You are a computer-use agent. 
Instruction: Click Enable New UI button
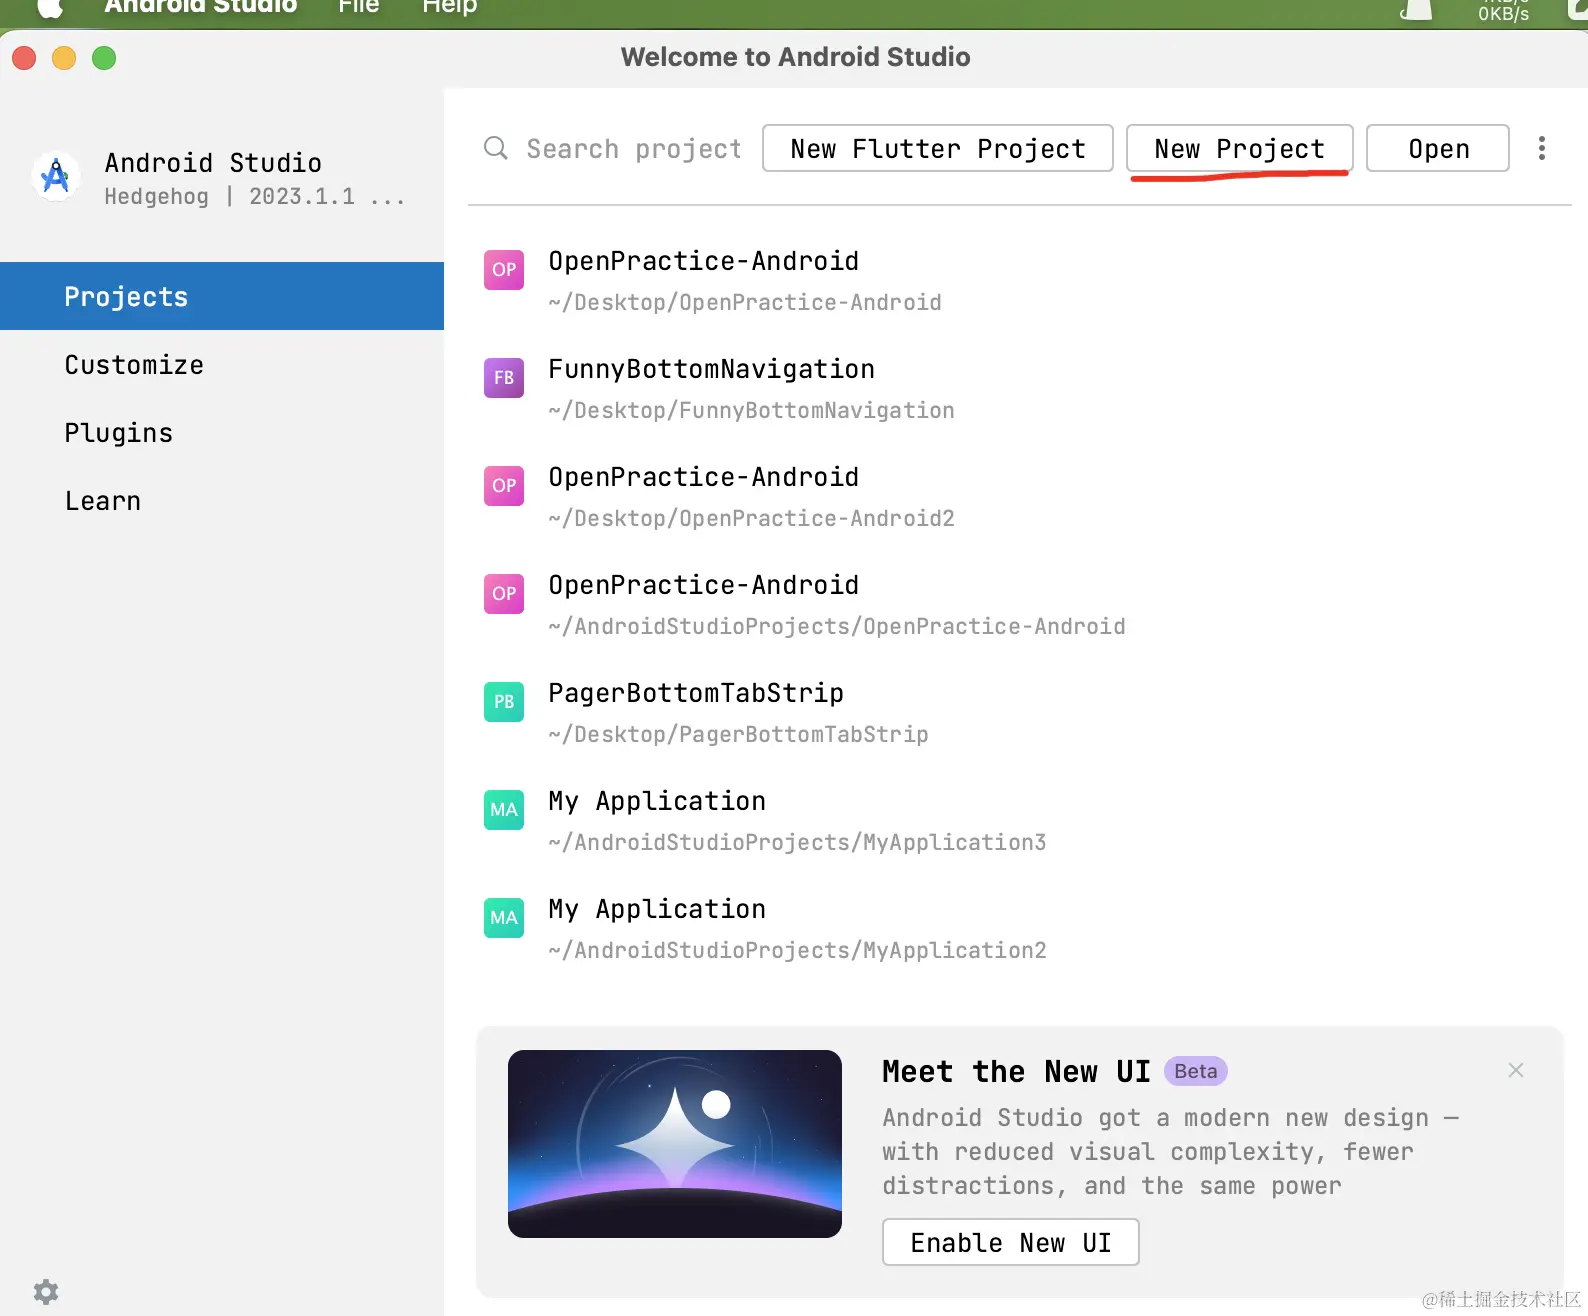[1011, 1242]
